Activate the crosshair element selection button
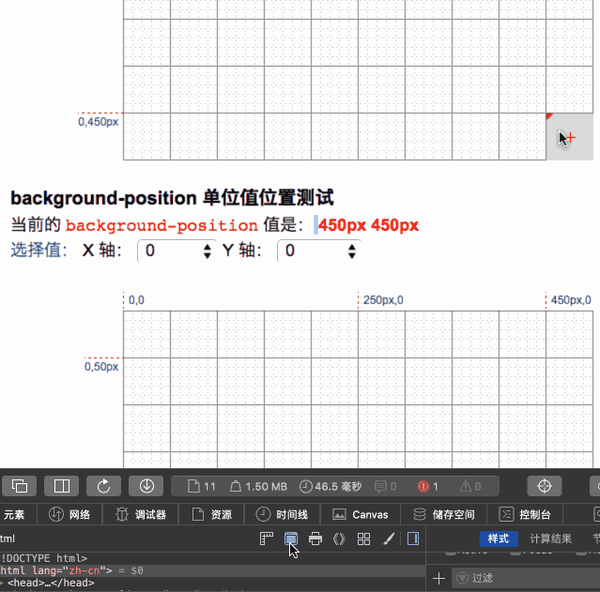Image resolution: width=600 pixels, height=592 pixels. point(544,486)
